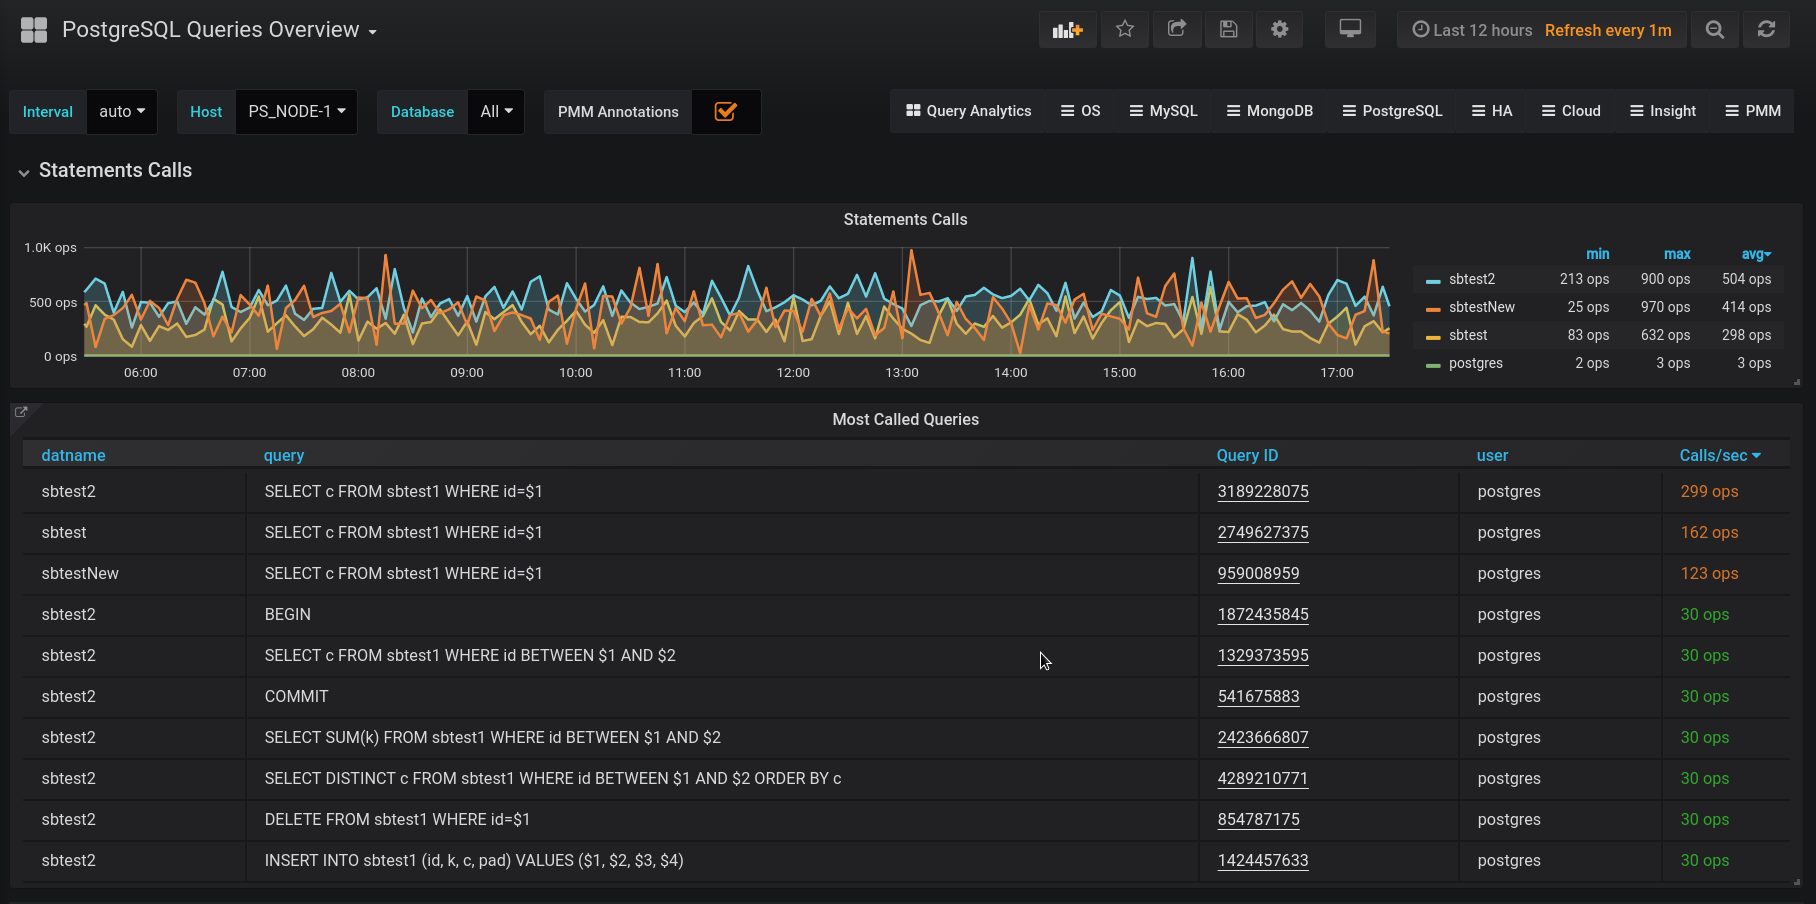Open the PostgreSQL navigation menu
The image size is (1816, 904).
1392,111
